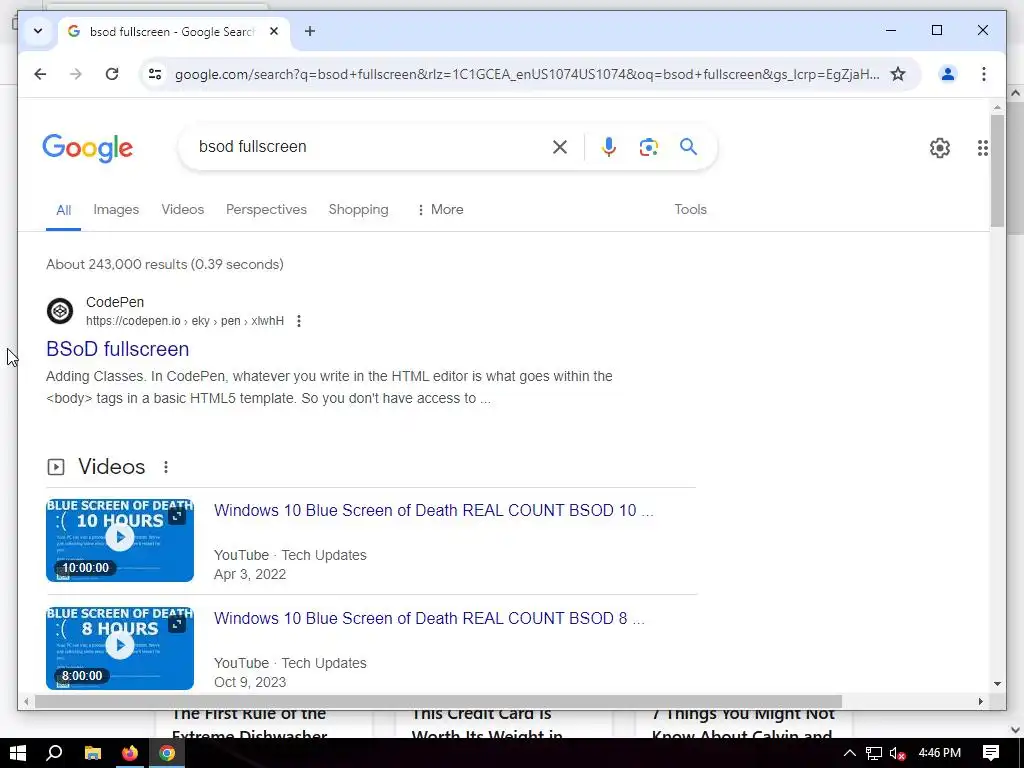Viewport: 1024px width, 768px height.
Task: Switch to the Perspectives tab
Action: point(266,210)
